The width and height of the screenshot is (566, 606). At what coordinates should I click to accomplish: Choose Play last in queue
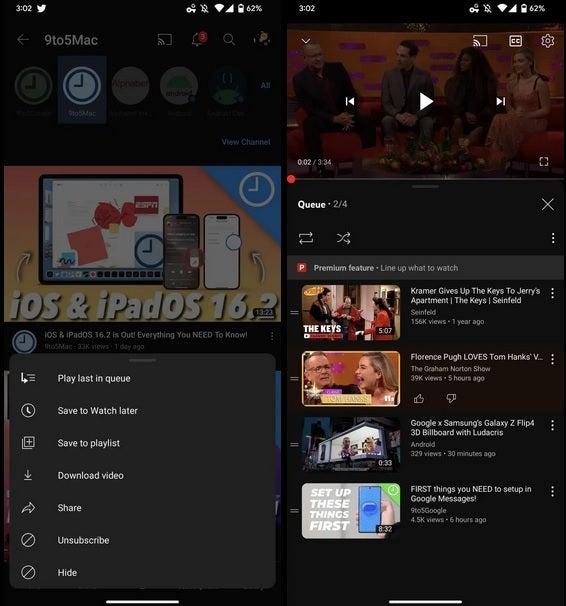(x=143, y=378)
